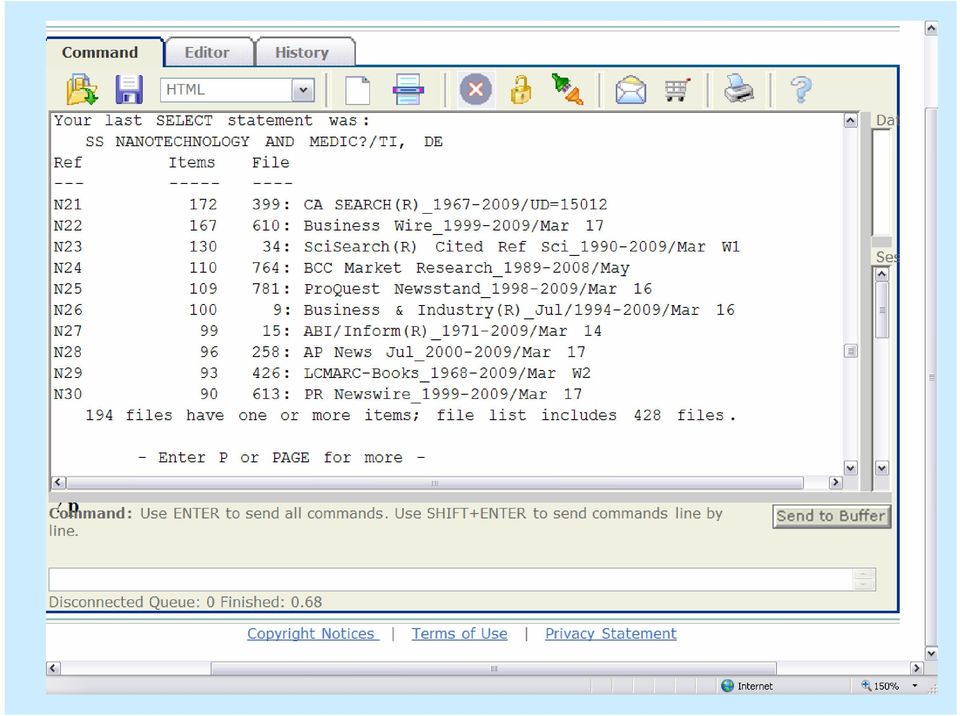The width and height of the screenshot is (960, 716).
Task: Open the Copyright Notices link
Action: coord(312,634)
